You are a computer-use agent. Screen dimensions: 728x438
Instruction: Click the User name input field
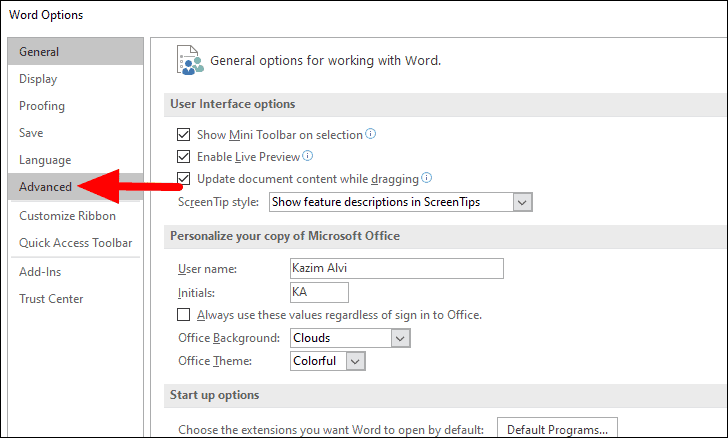(x=396, y=268)
